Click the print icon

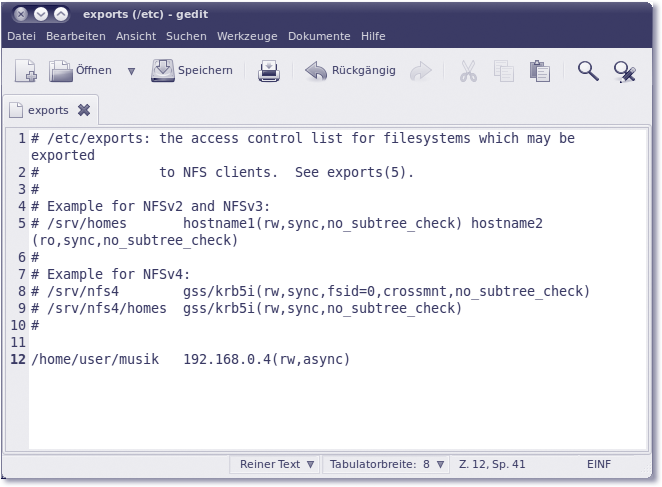click(269, 71)
